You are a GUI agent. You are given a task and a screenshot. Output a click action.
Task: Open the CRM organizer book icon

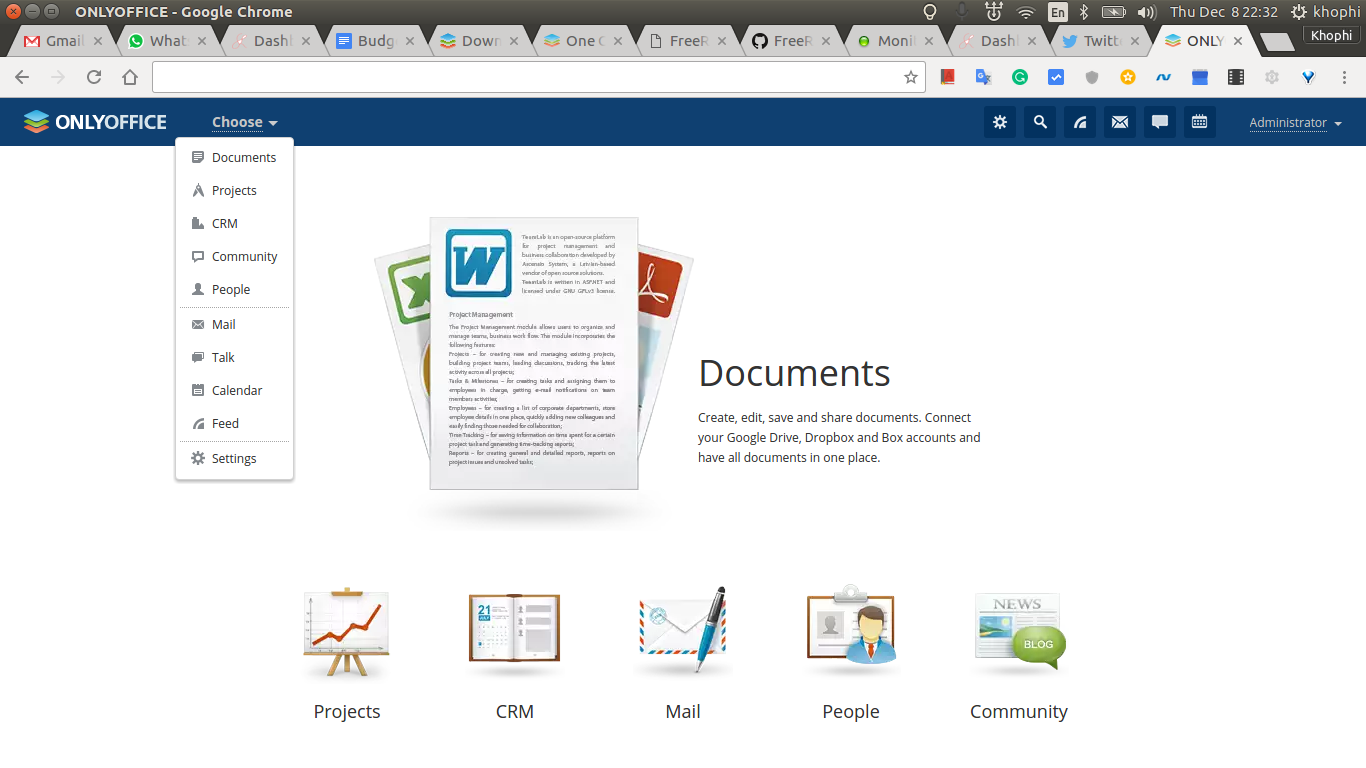514,629
